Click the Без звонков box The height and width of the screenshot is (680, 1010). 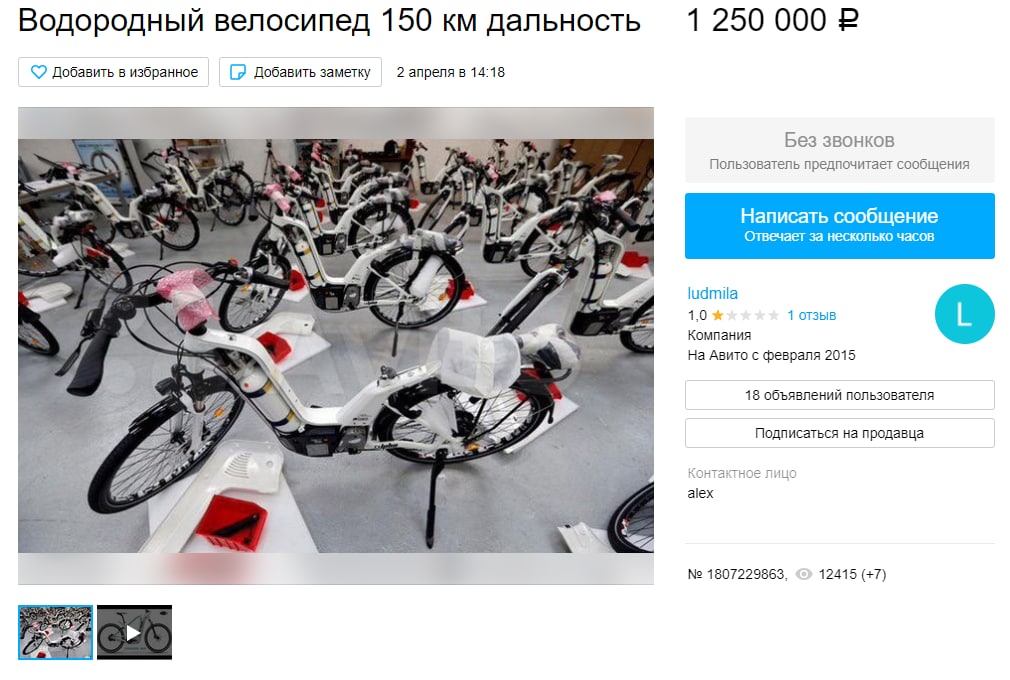pos(839,150)
